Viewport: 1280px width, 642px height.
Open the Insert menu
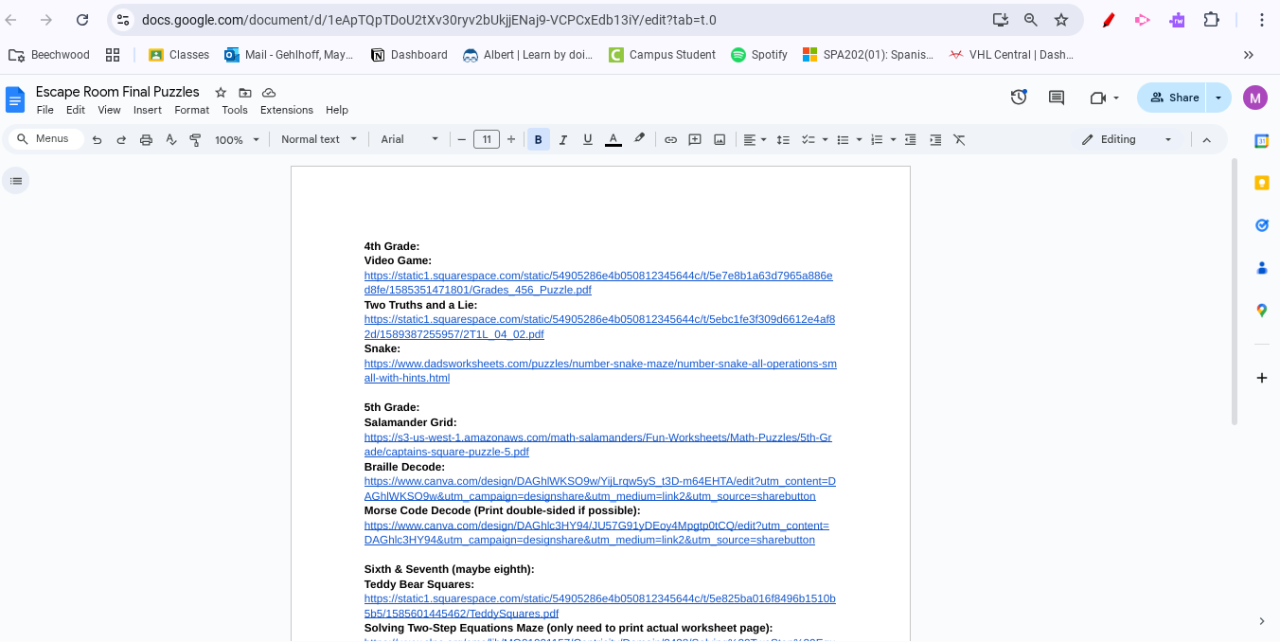pyautogui.click(x=147, y=110)
